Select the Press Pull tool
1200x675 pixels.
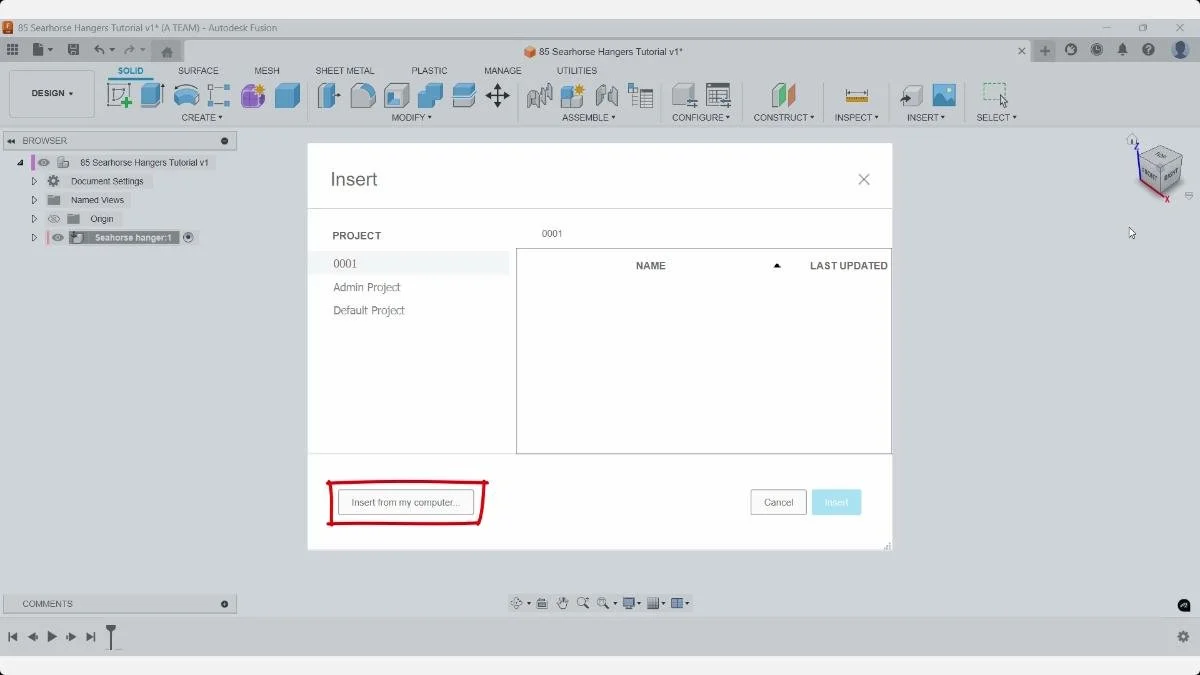pos(329,95)
